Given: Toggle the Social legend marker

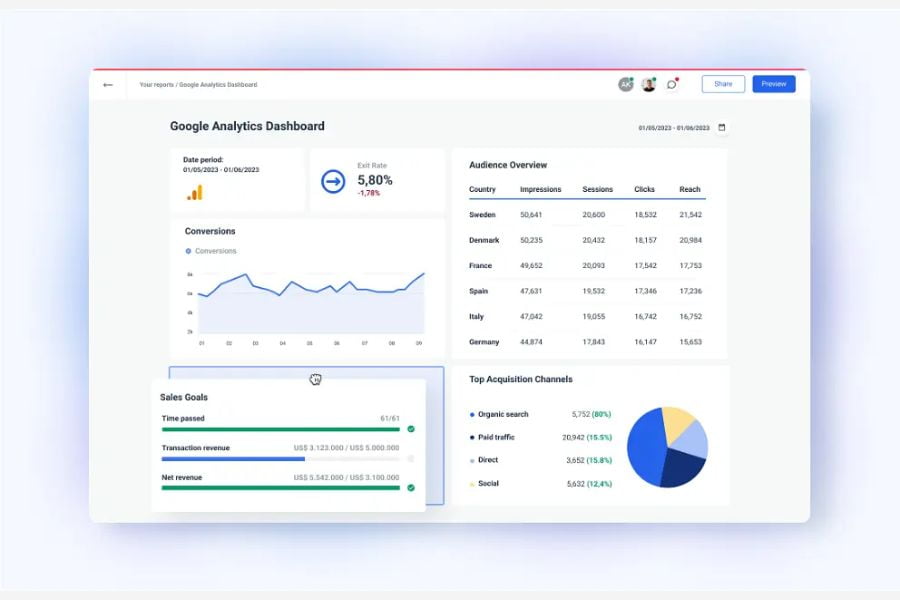Looking at the screenshot, I should point(473,483).
